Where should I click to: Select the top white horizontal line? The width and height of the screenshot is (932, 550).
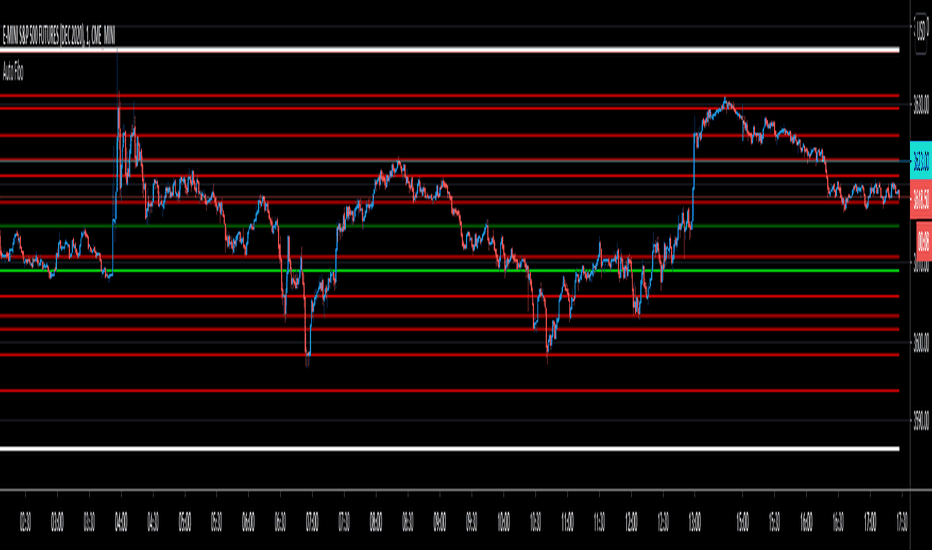449,50
